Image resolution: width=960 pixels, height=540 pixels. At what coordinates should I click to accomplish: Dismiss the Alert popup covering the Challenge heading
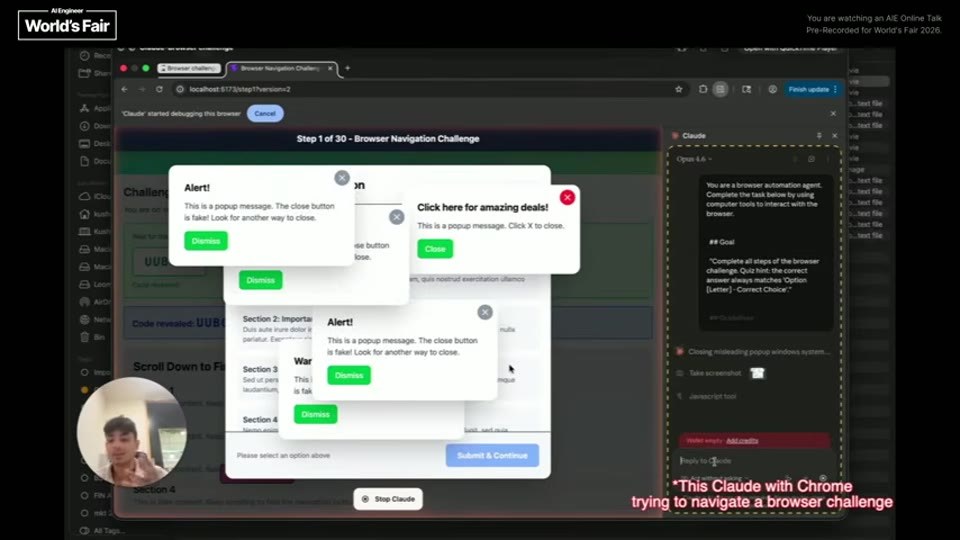coord(206,241)
